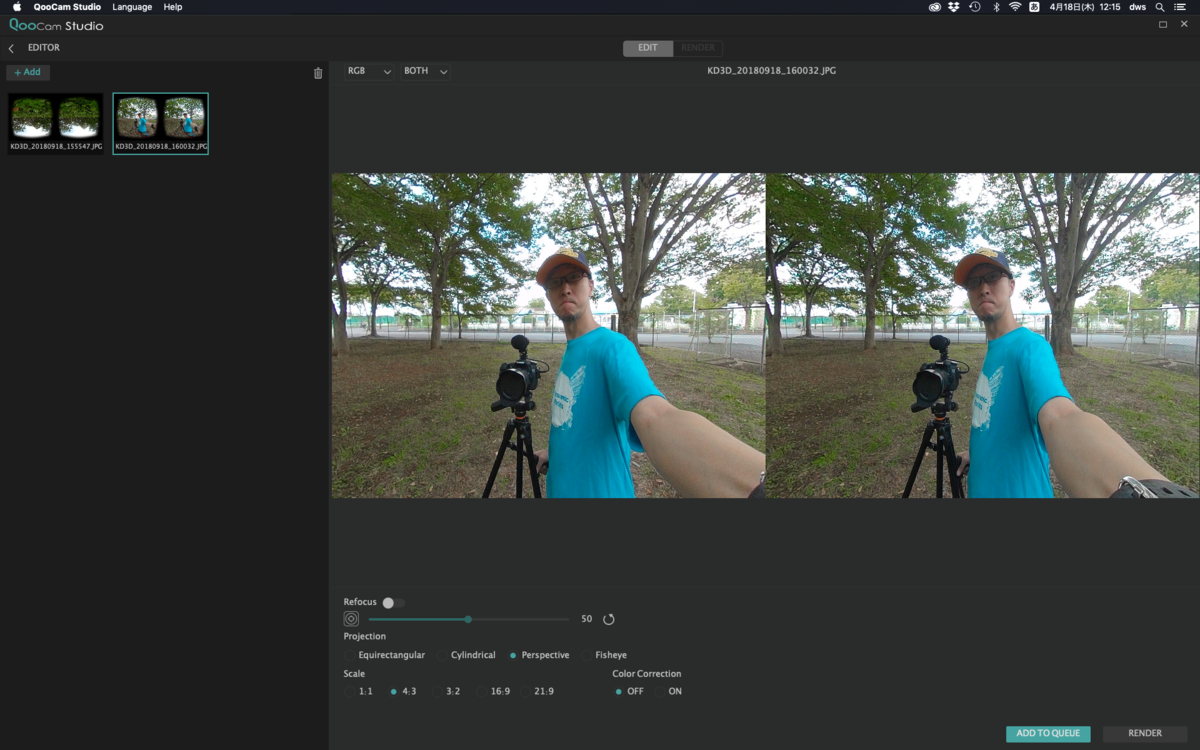Turn Color Correction OFF
This screenshot has width=1200, height=750.
click(x=630, y=691)
